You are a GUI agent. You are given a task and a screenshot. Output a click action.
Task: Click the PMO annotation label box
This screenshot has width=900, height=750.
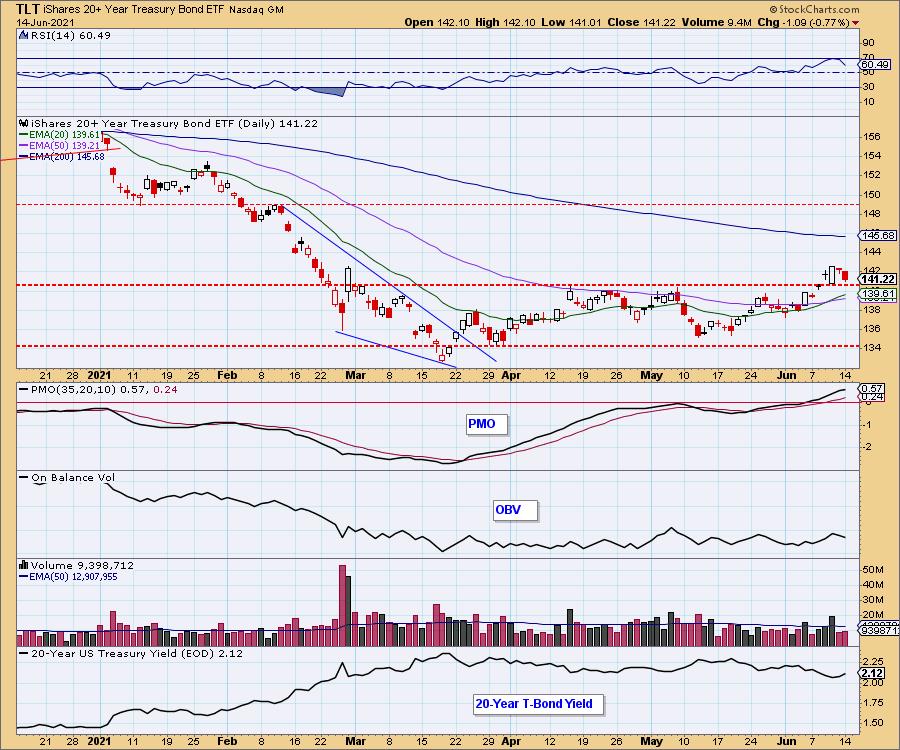pos(486,424)
